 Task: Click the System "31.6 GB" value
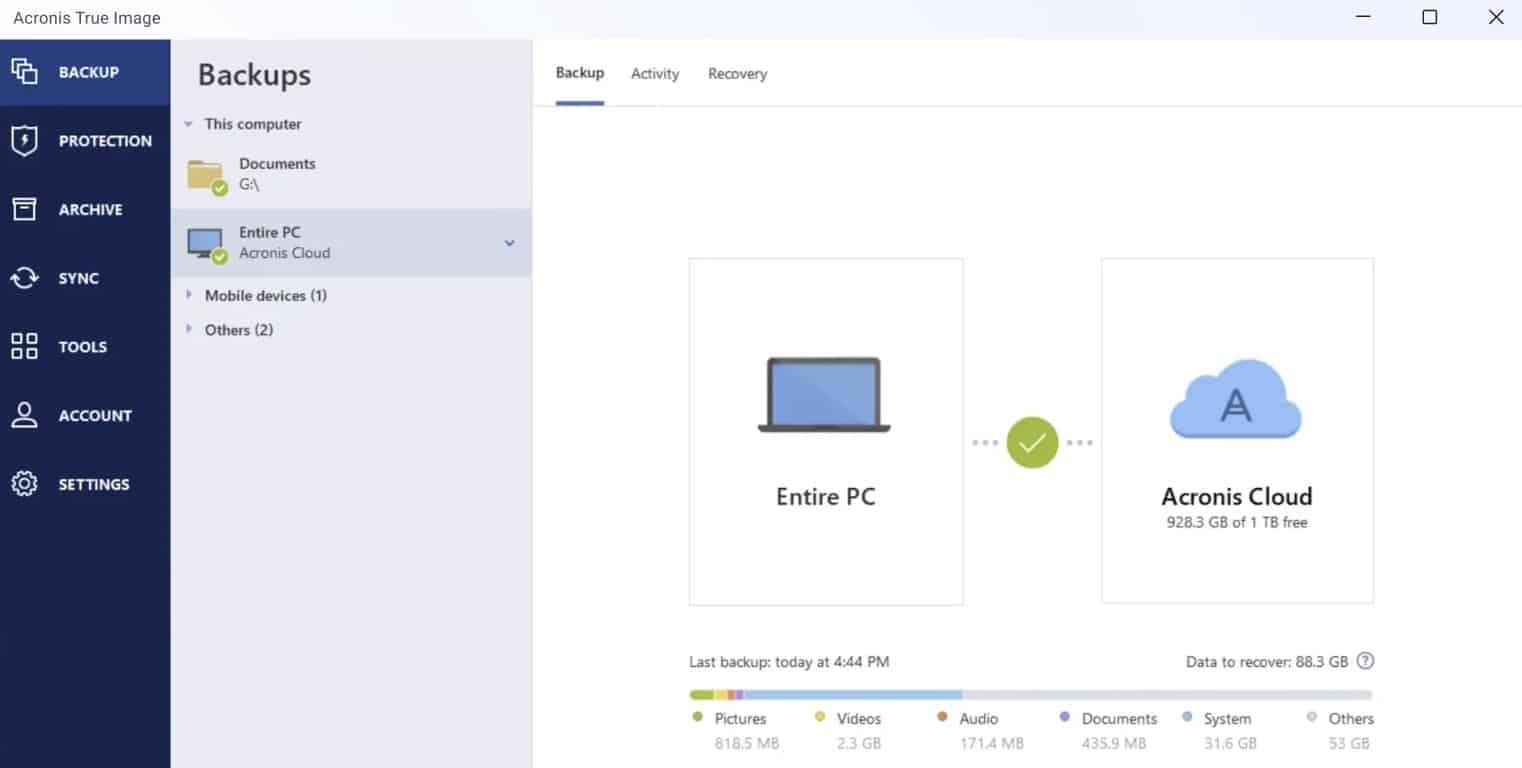point(1232,744)
